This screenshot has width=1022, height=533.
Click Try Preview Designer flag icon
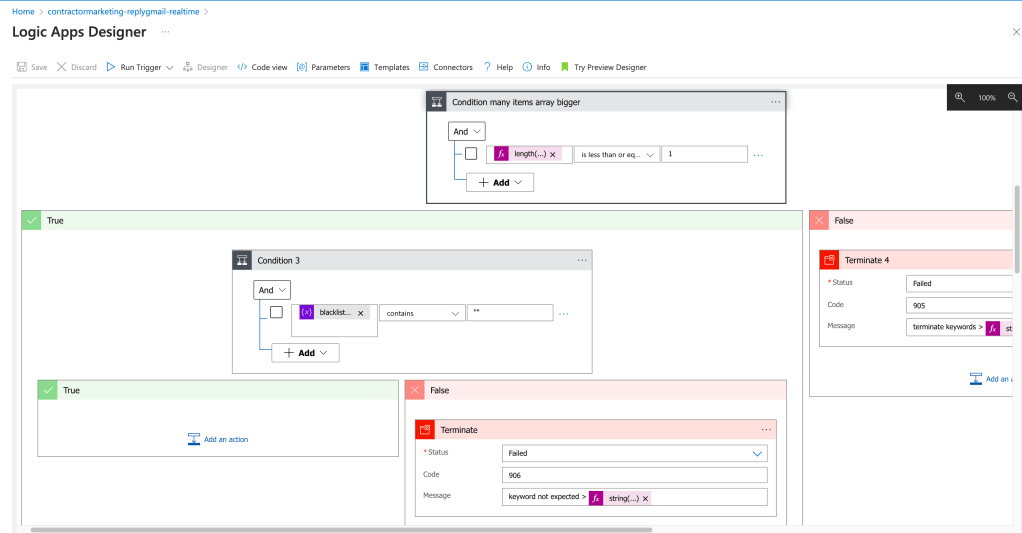564,67
